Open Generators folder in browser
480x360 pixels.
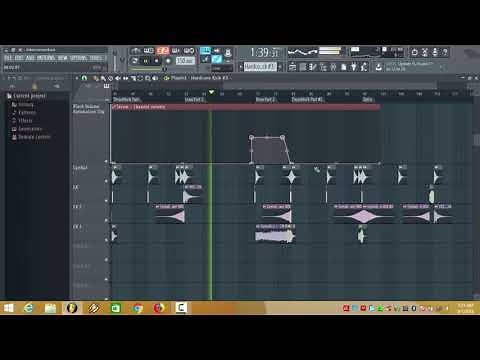pos(27,129)
